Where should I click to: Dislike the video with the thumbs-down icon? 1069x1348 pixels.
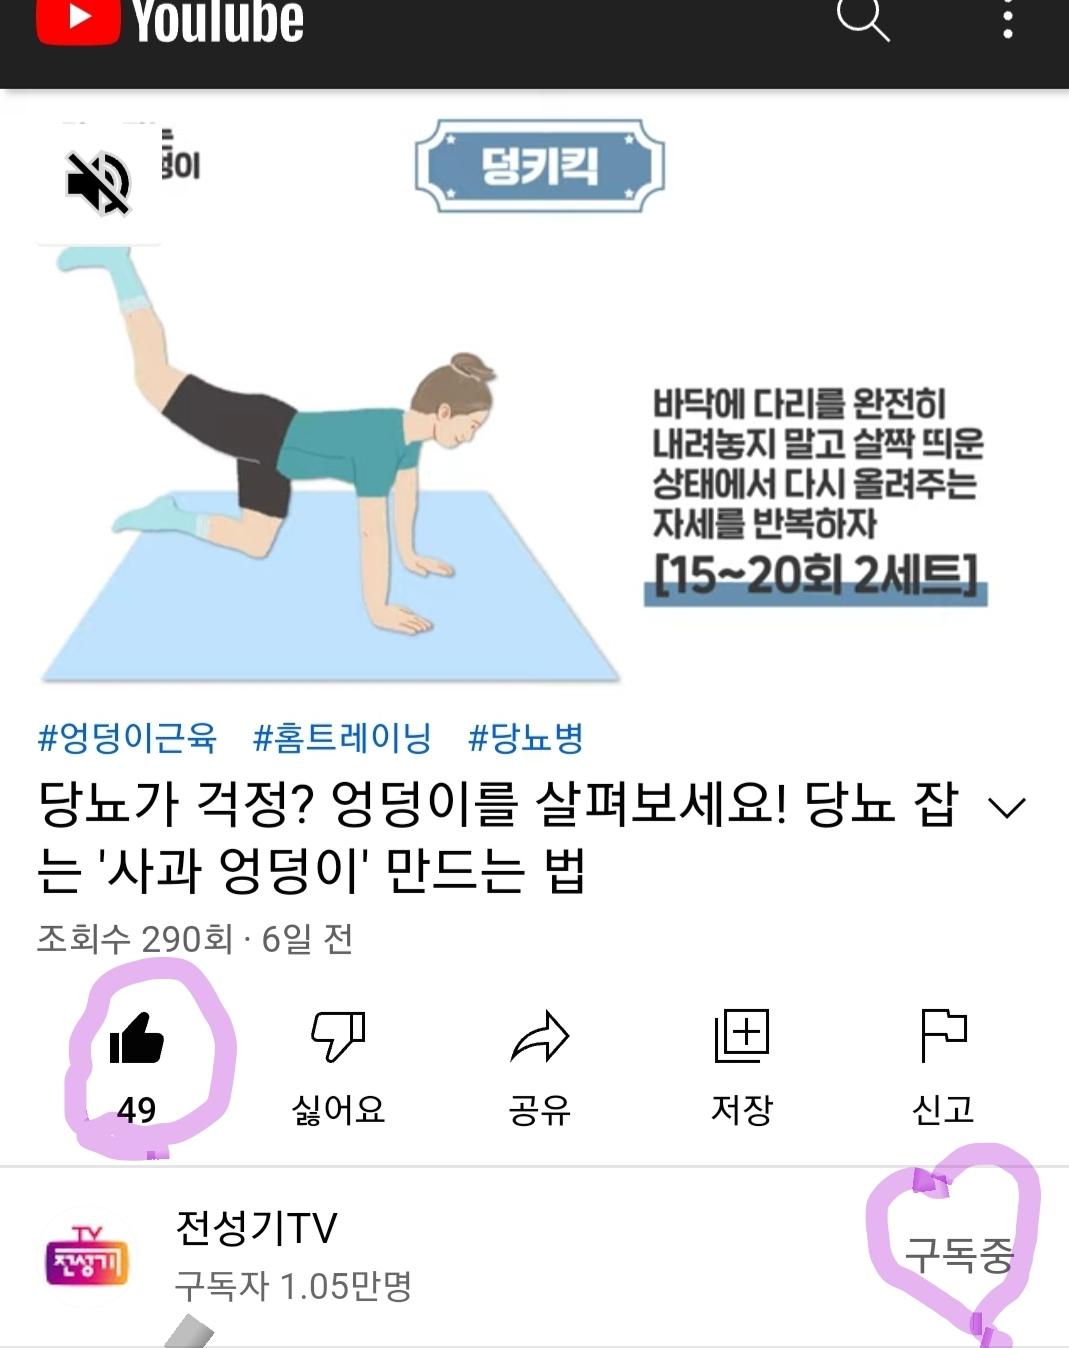(338, 1035)
